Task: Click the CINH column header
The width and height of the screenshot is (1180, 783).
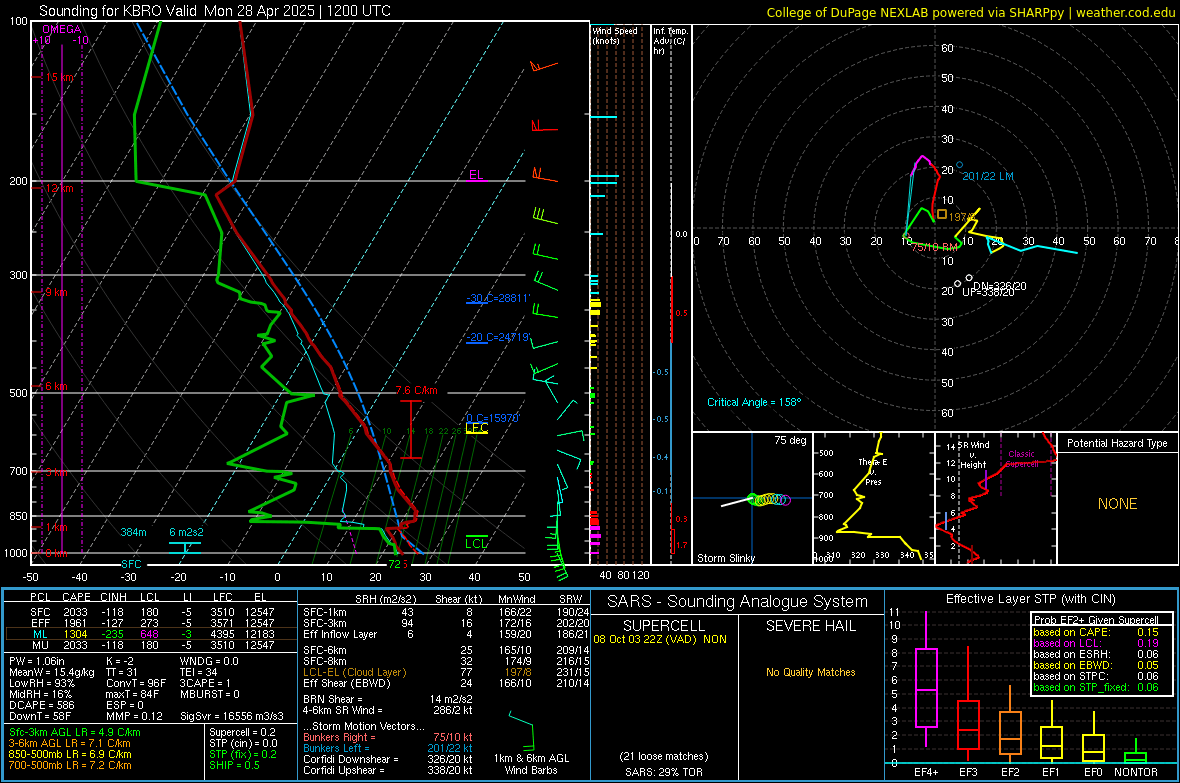Action: pyautogui.click(x=114, y=597)
